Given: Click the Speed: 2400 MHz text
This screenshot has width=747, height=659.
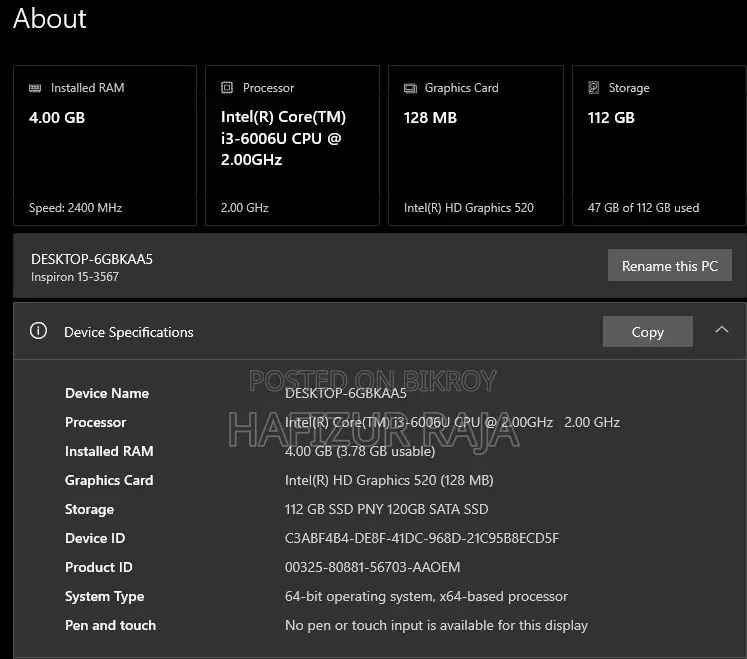Looking at the screenshot, I should (x=75, y=208).
